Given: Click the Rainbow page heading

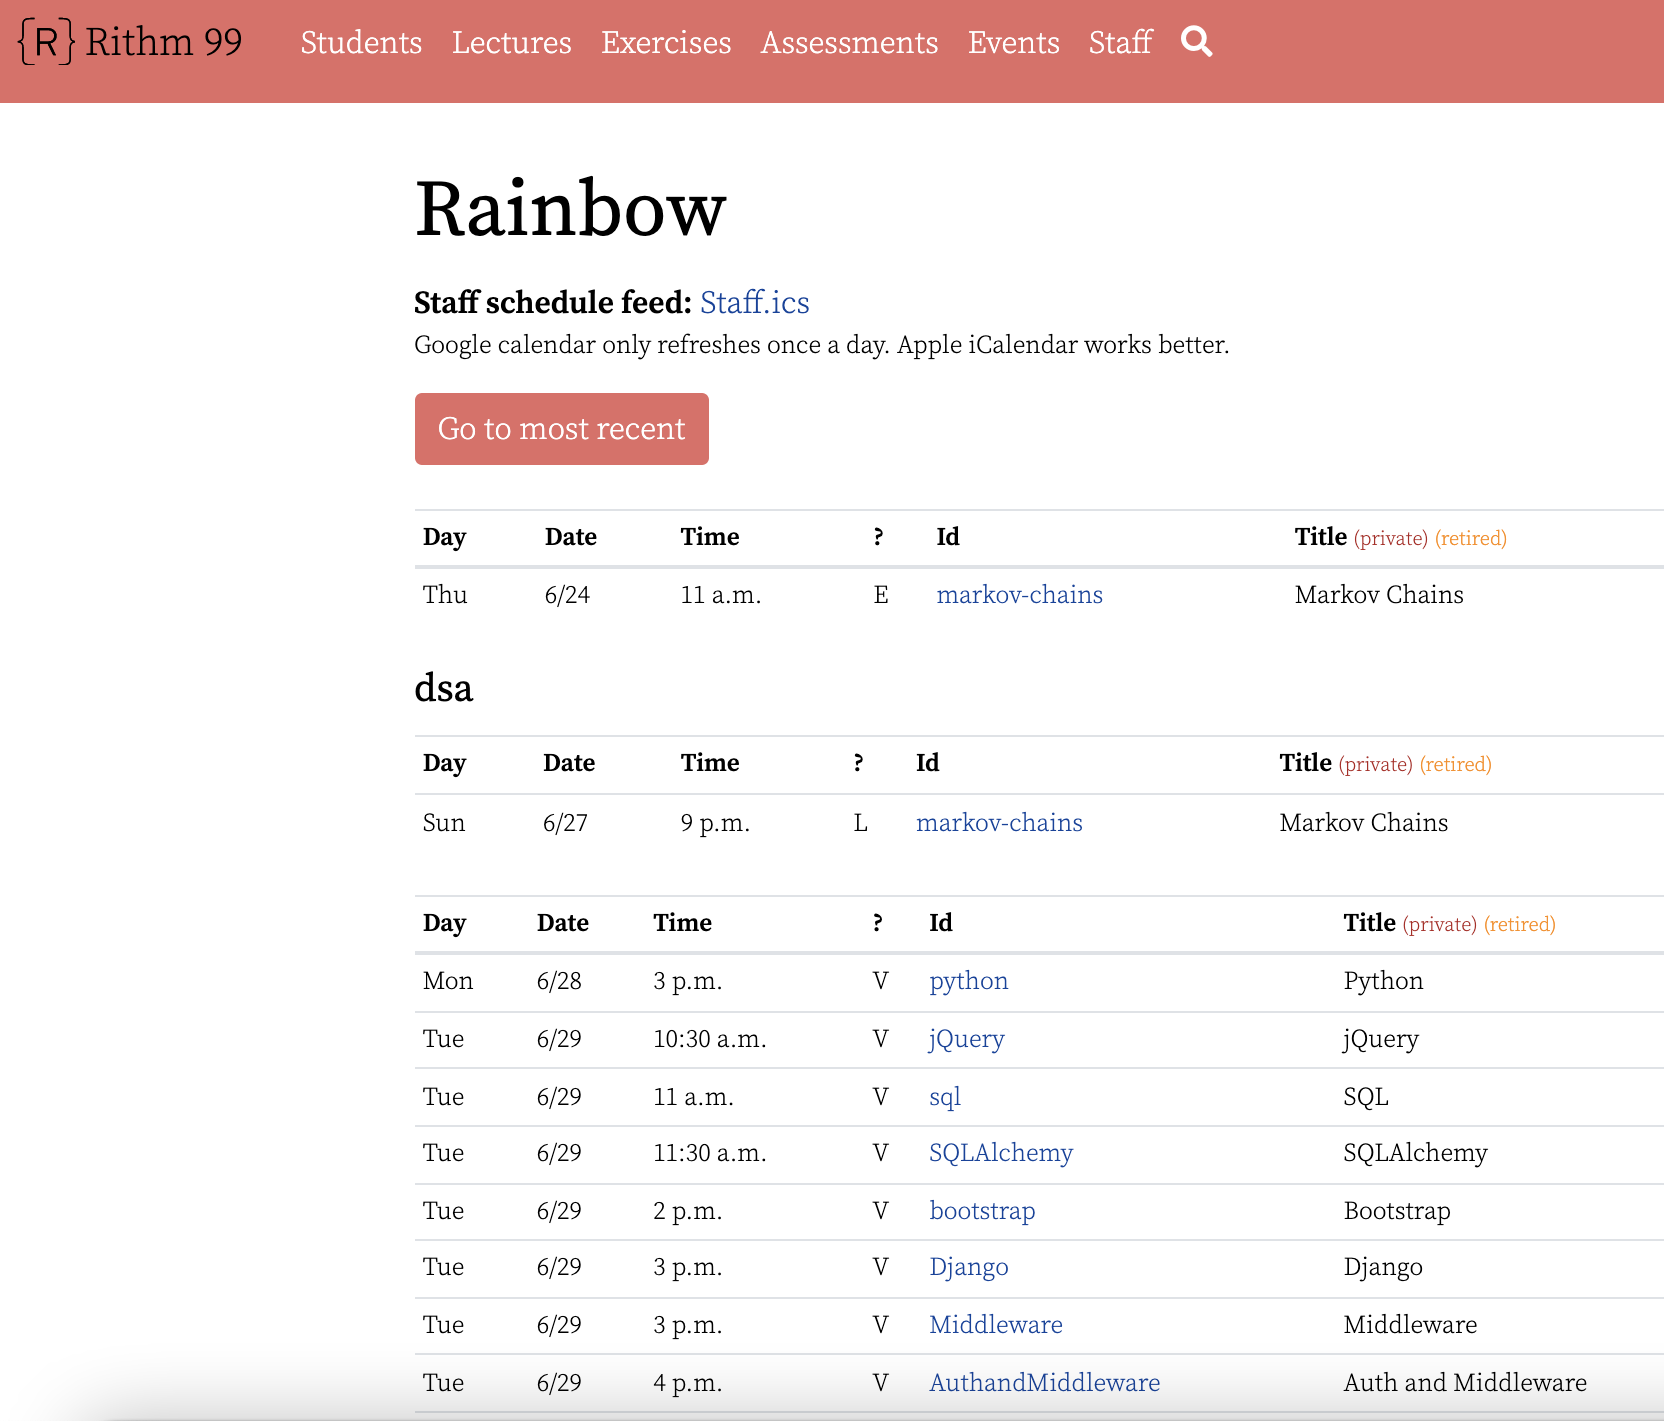Looking at the screenshot, I should [570, 209].
